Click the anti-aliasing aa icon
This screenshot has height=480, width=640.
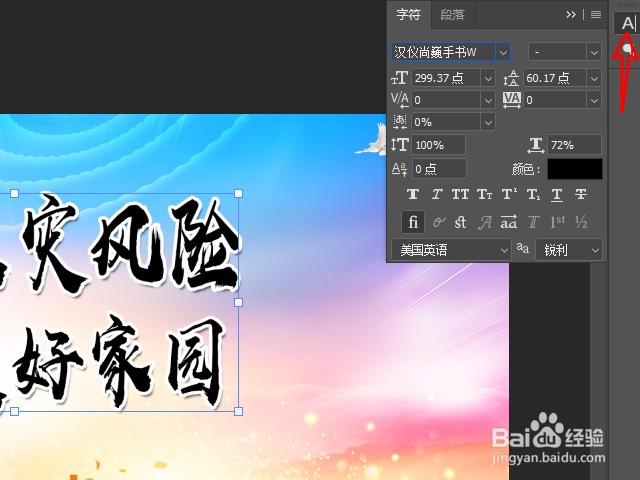coord(522,248)
